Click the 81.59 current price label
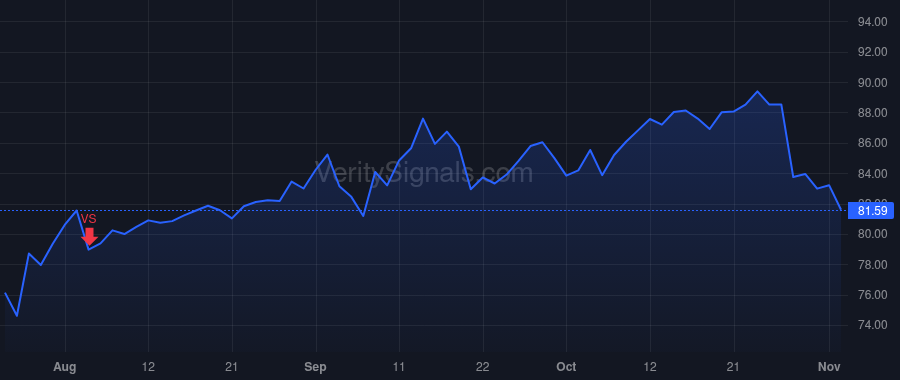900x380 pixels. [872, 211]
